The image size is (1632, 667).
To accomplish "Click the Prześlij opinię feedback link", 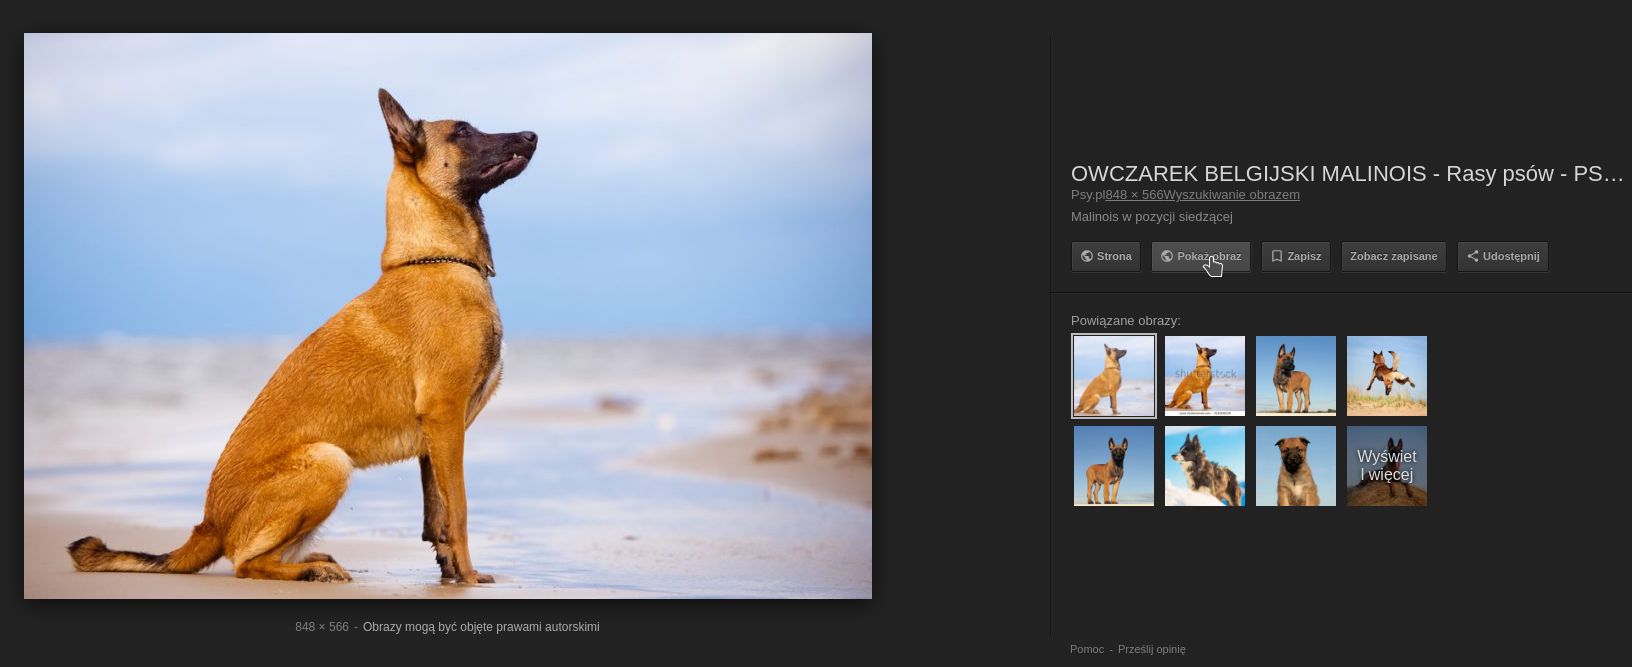I will tap(1151, 649).
